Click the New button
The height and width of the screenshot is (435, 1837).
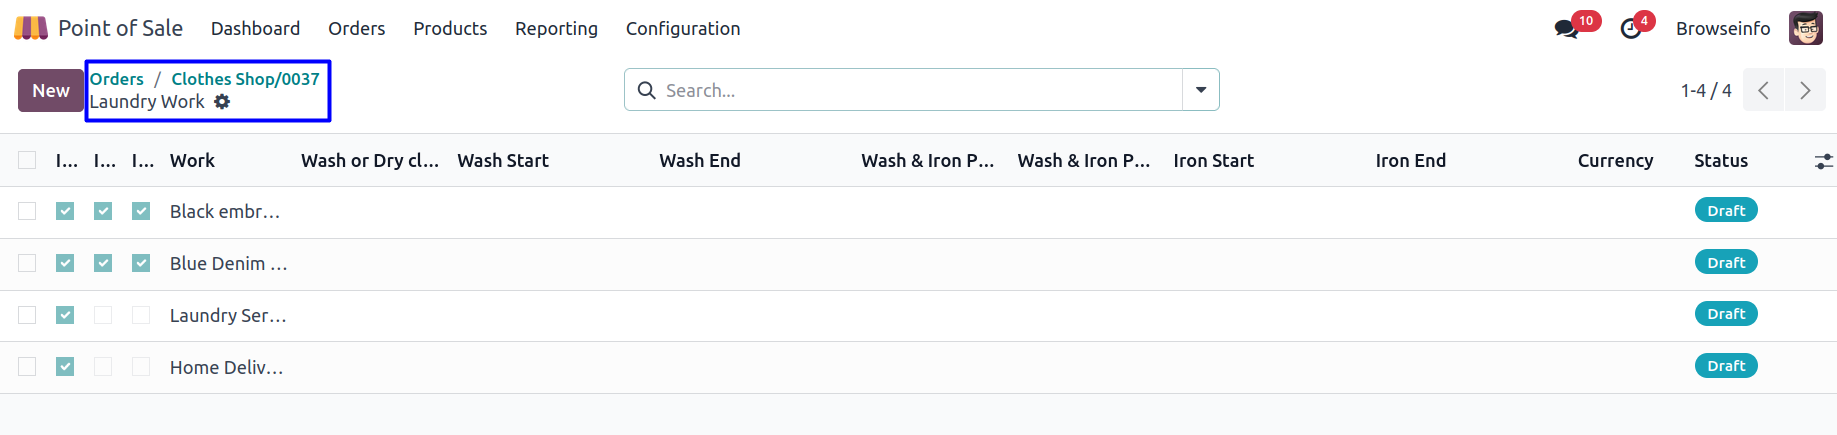(51, 91)
